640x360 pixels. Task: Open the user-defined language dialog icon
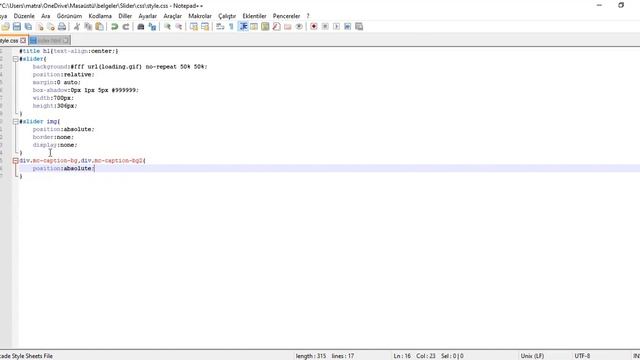point(254,27)
